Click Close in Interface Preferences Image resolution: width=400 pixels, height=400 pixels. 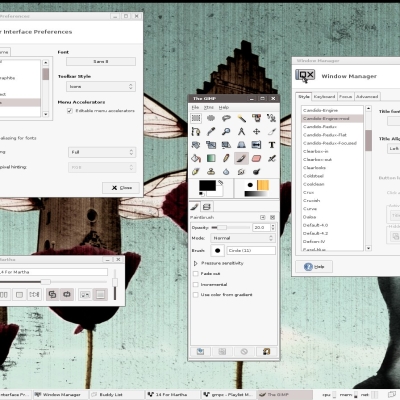tap(121, 188)
